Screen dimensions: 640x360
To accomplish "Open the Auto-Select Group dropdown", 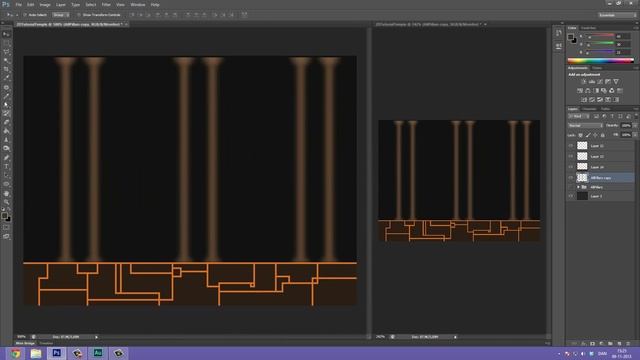I will tap(60, 15).
